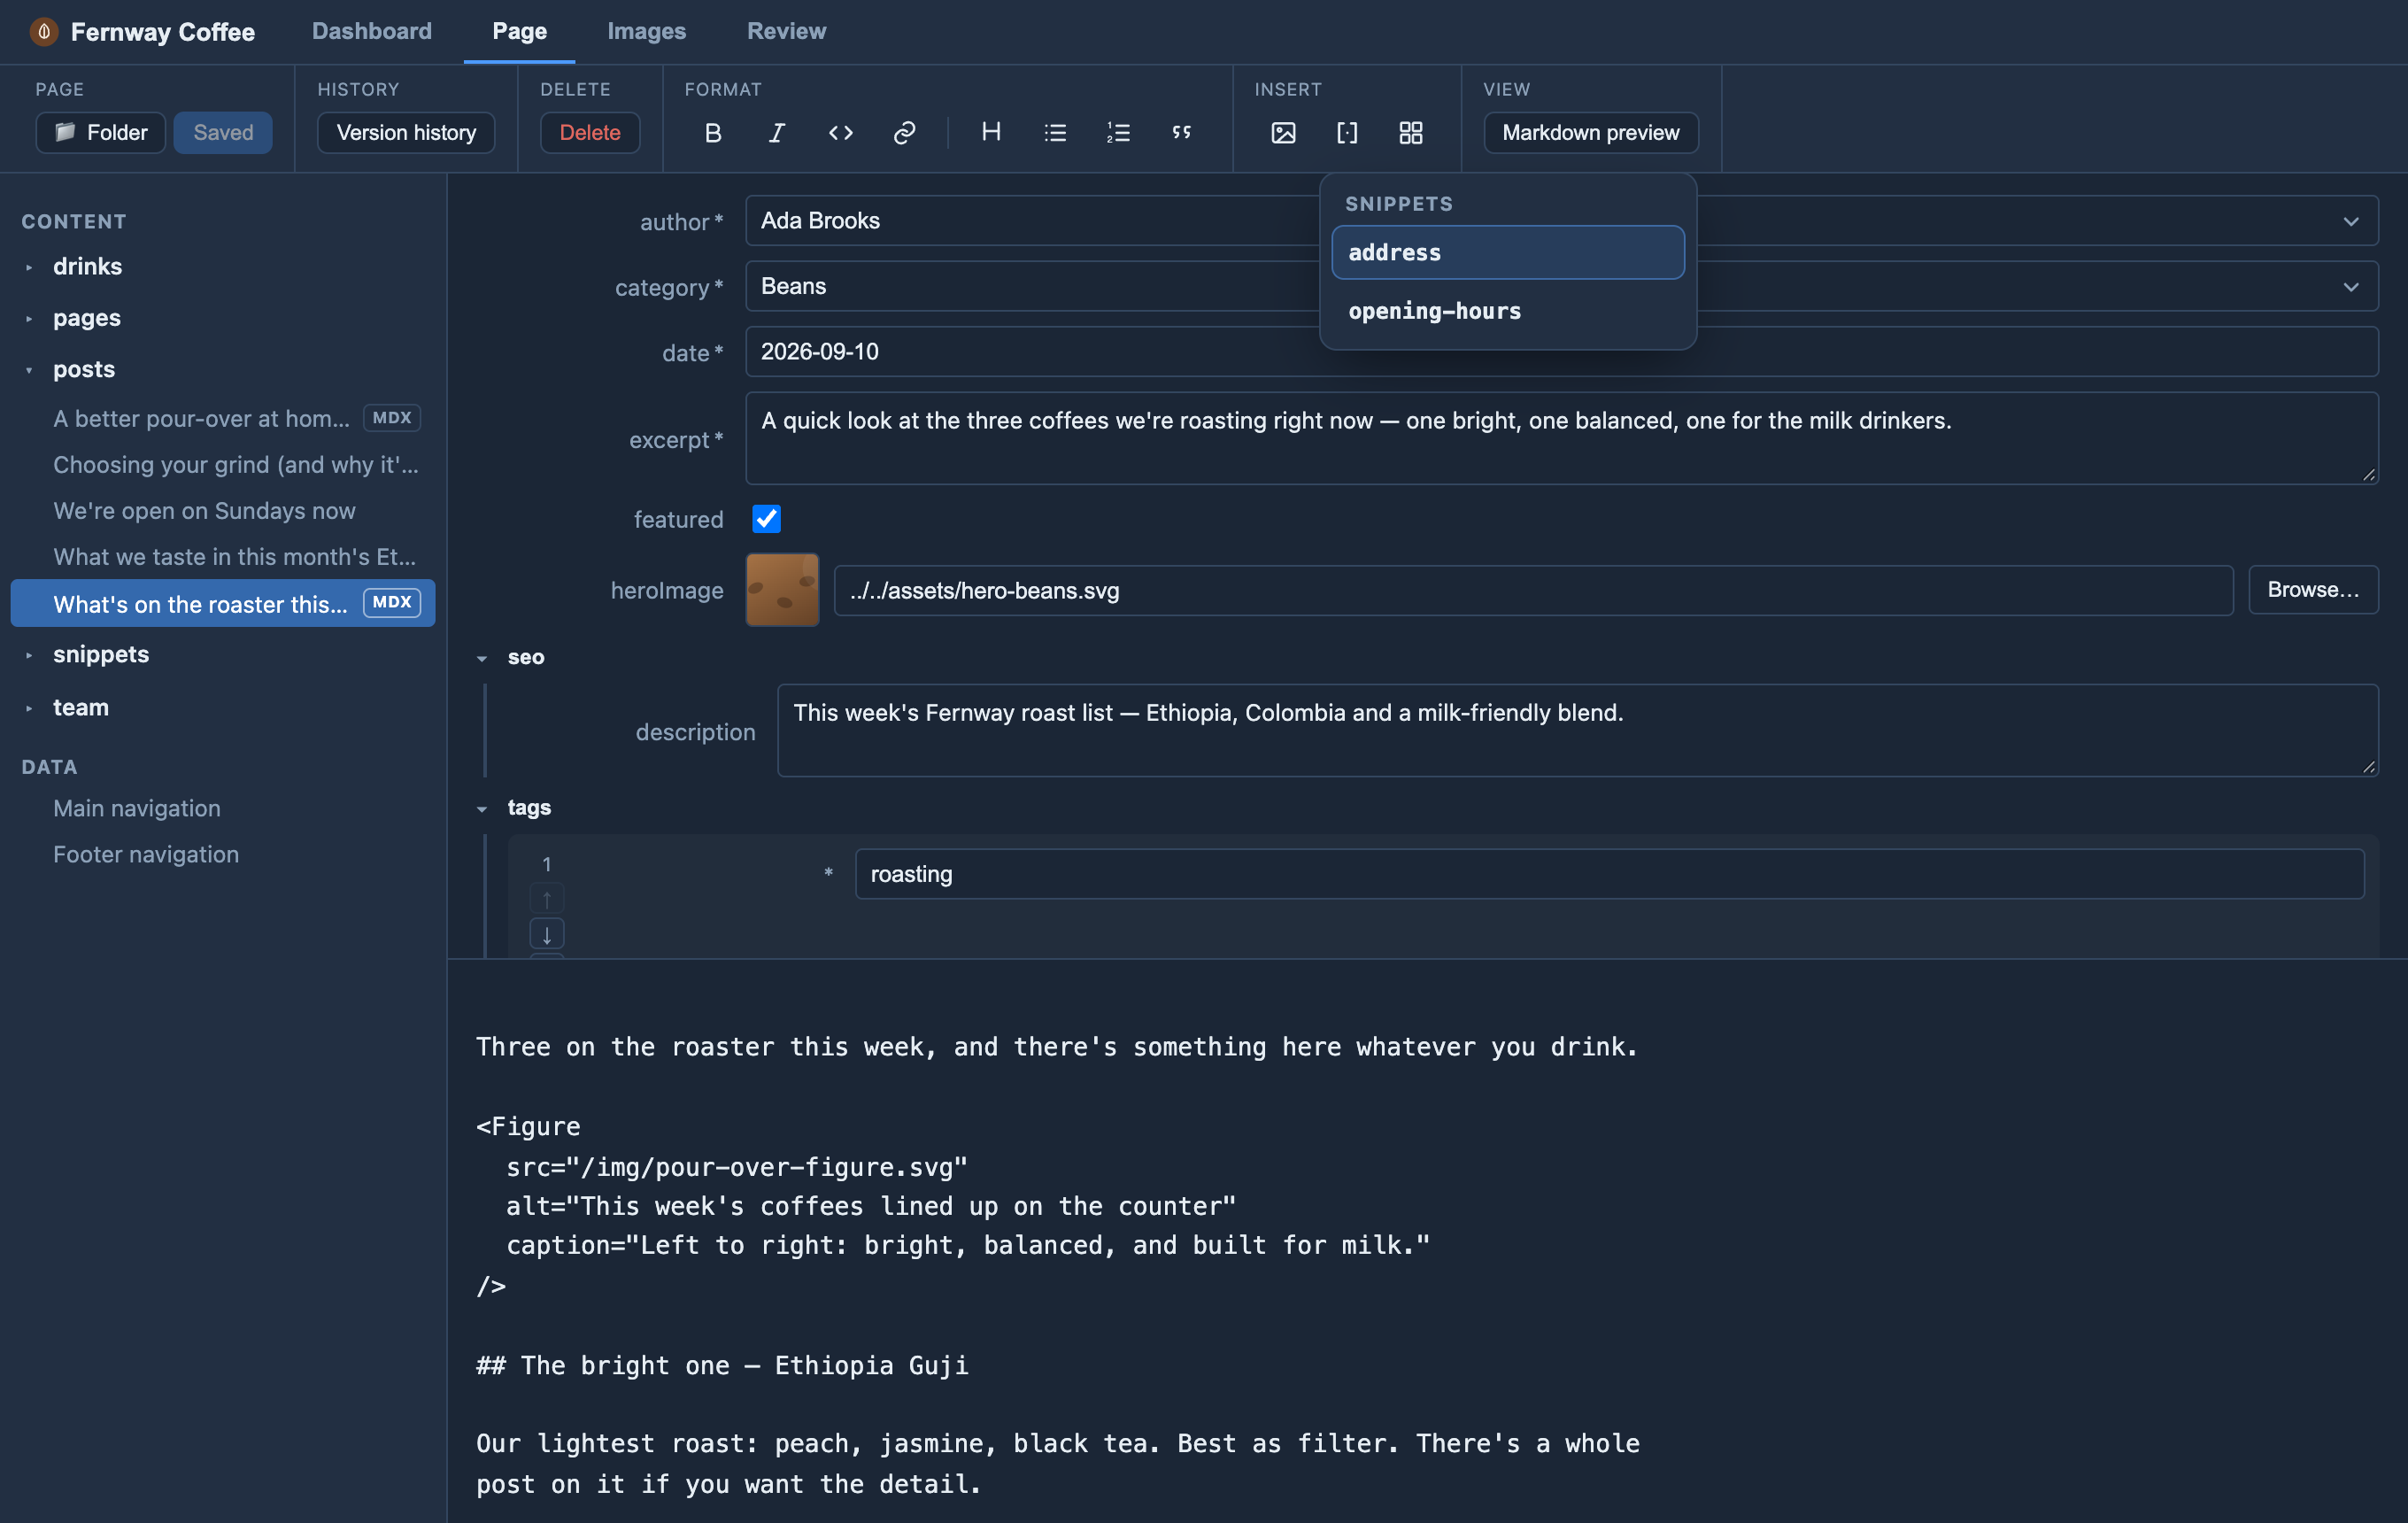Click the Saved button

(223, 132)
